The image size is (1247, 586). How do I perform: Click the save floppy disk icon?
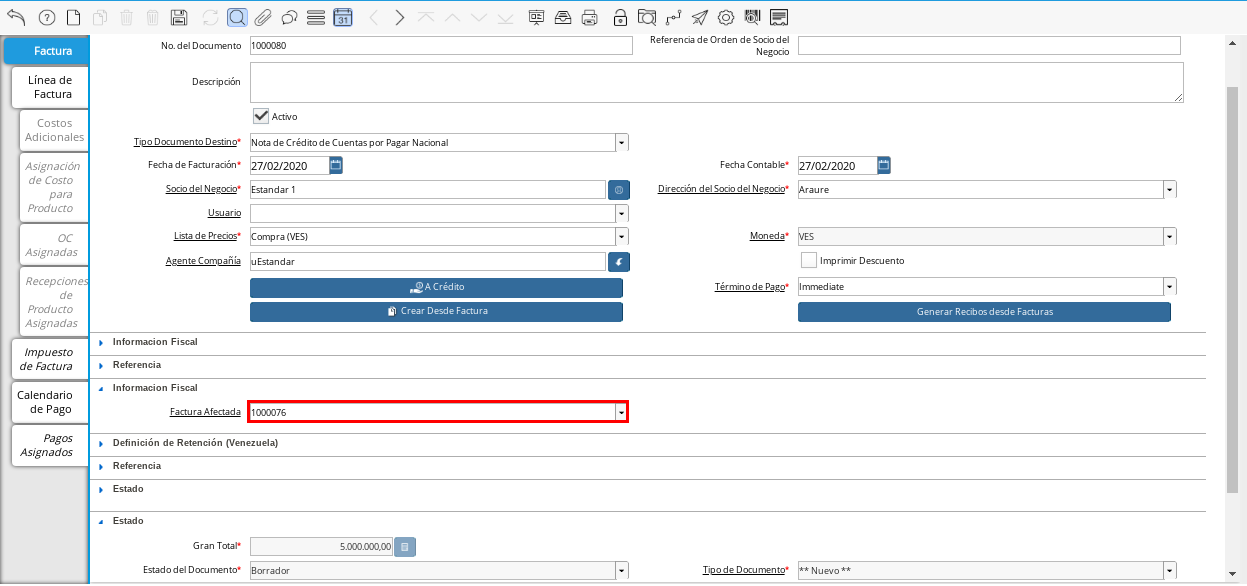pyautogui.click(x=179, y=17)
